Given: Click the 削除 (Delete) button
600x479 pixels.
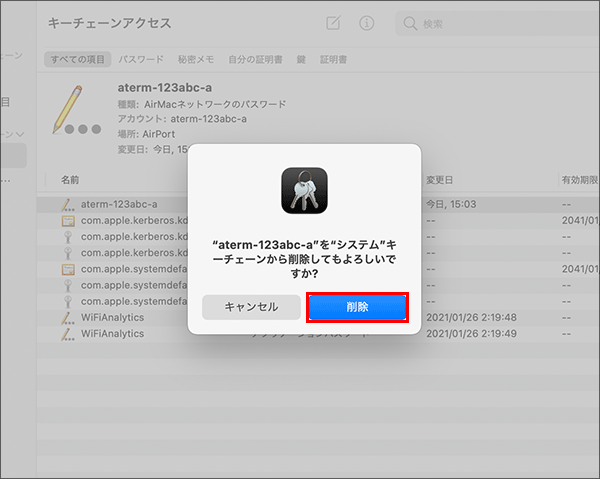Looking at the screenshot, I should (x=357, y=307).
